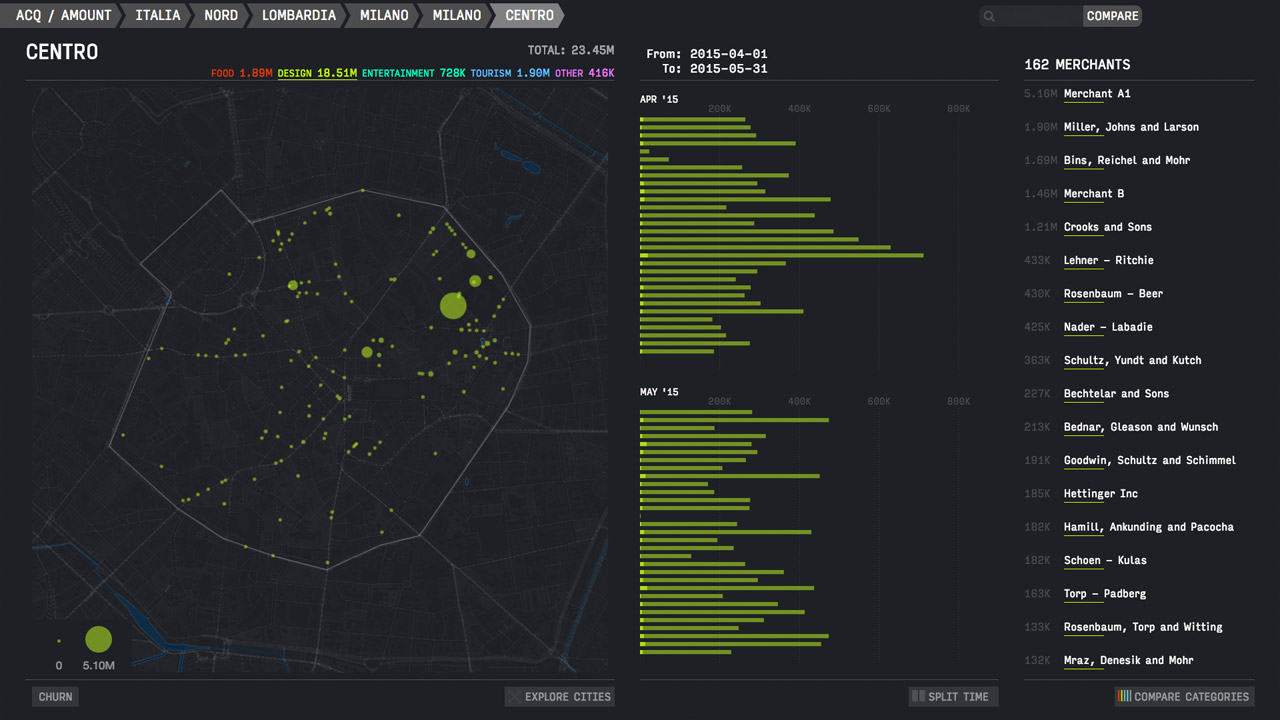Open Hamill, Ankunding and Pacocha
The width and height of the screenshot is (1280, 720).
(x=1149, y=527)
